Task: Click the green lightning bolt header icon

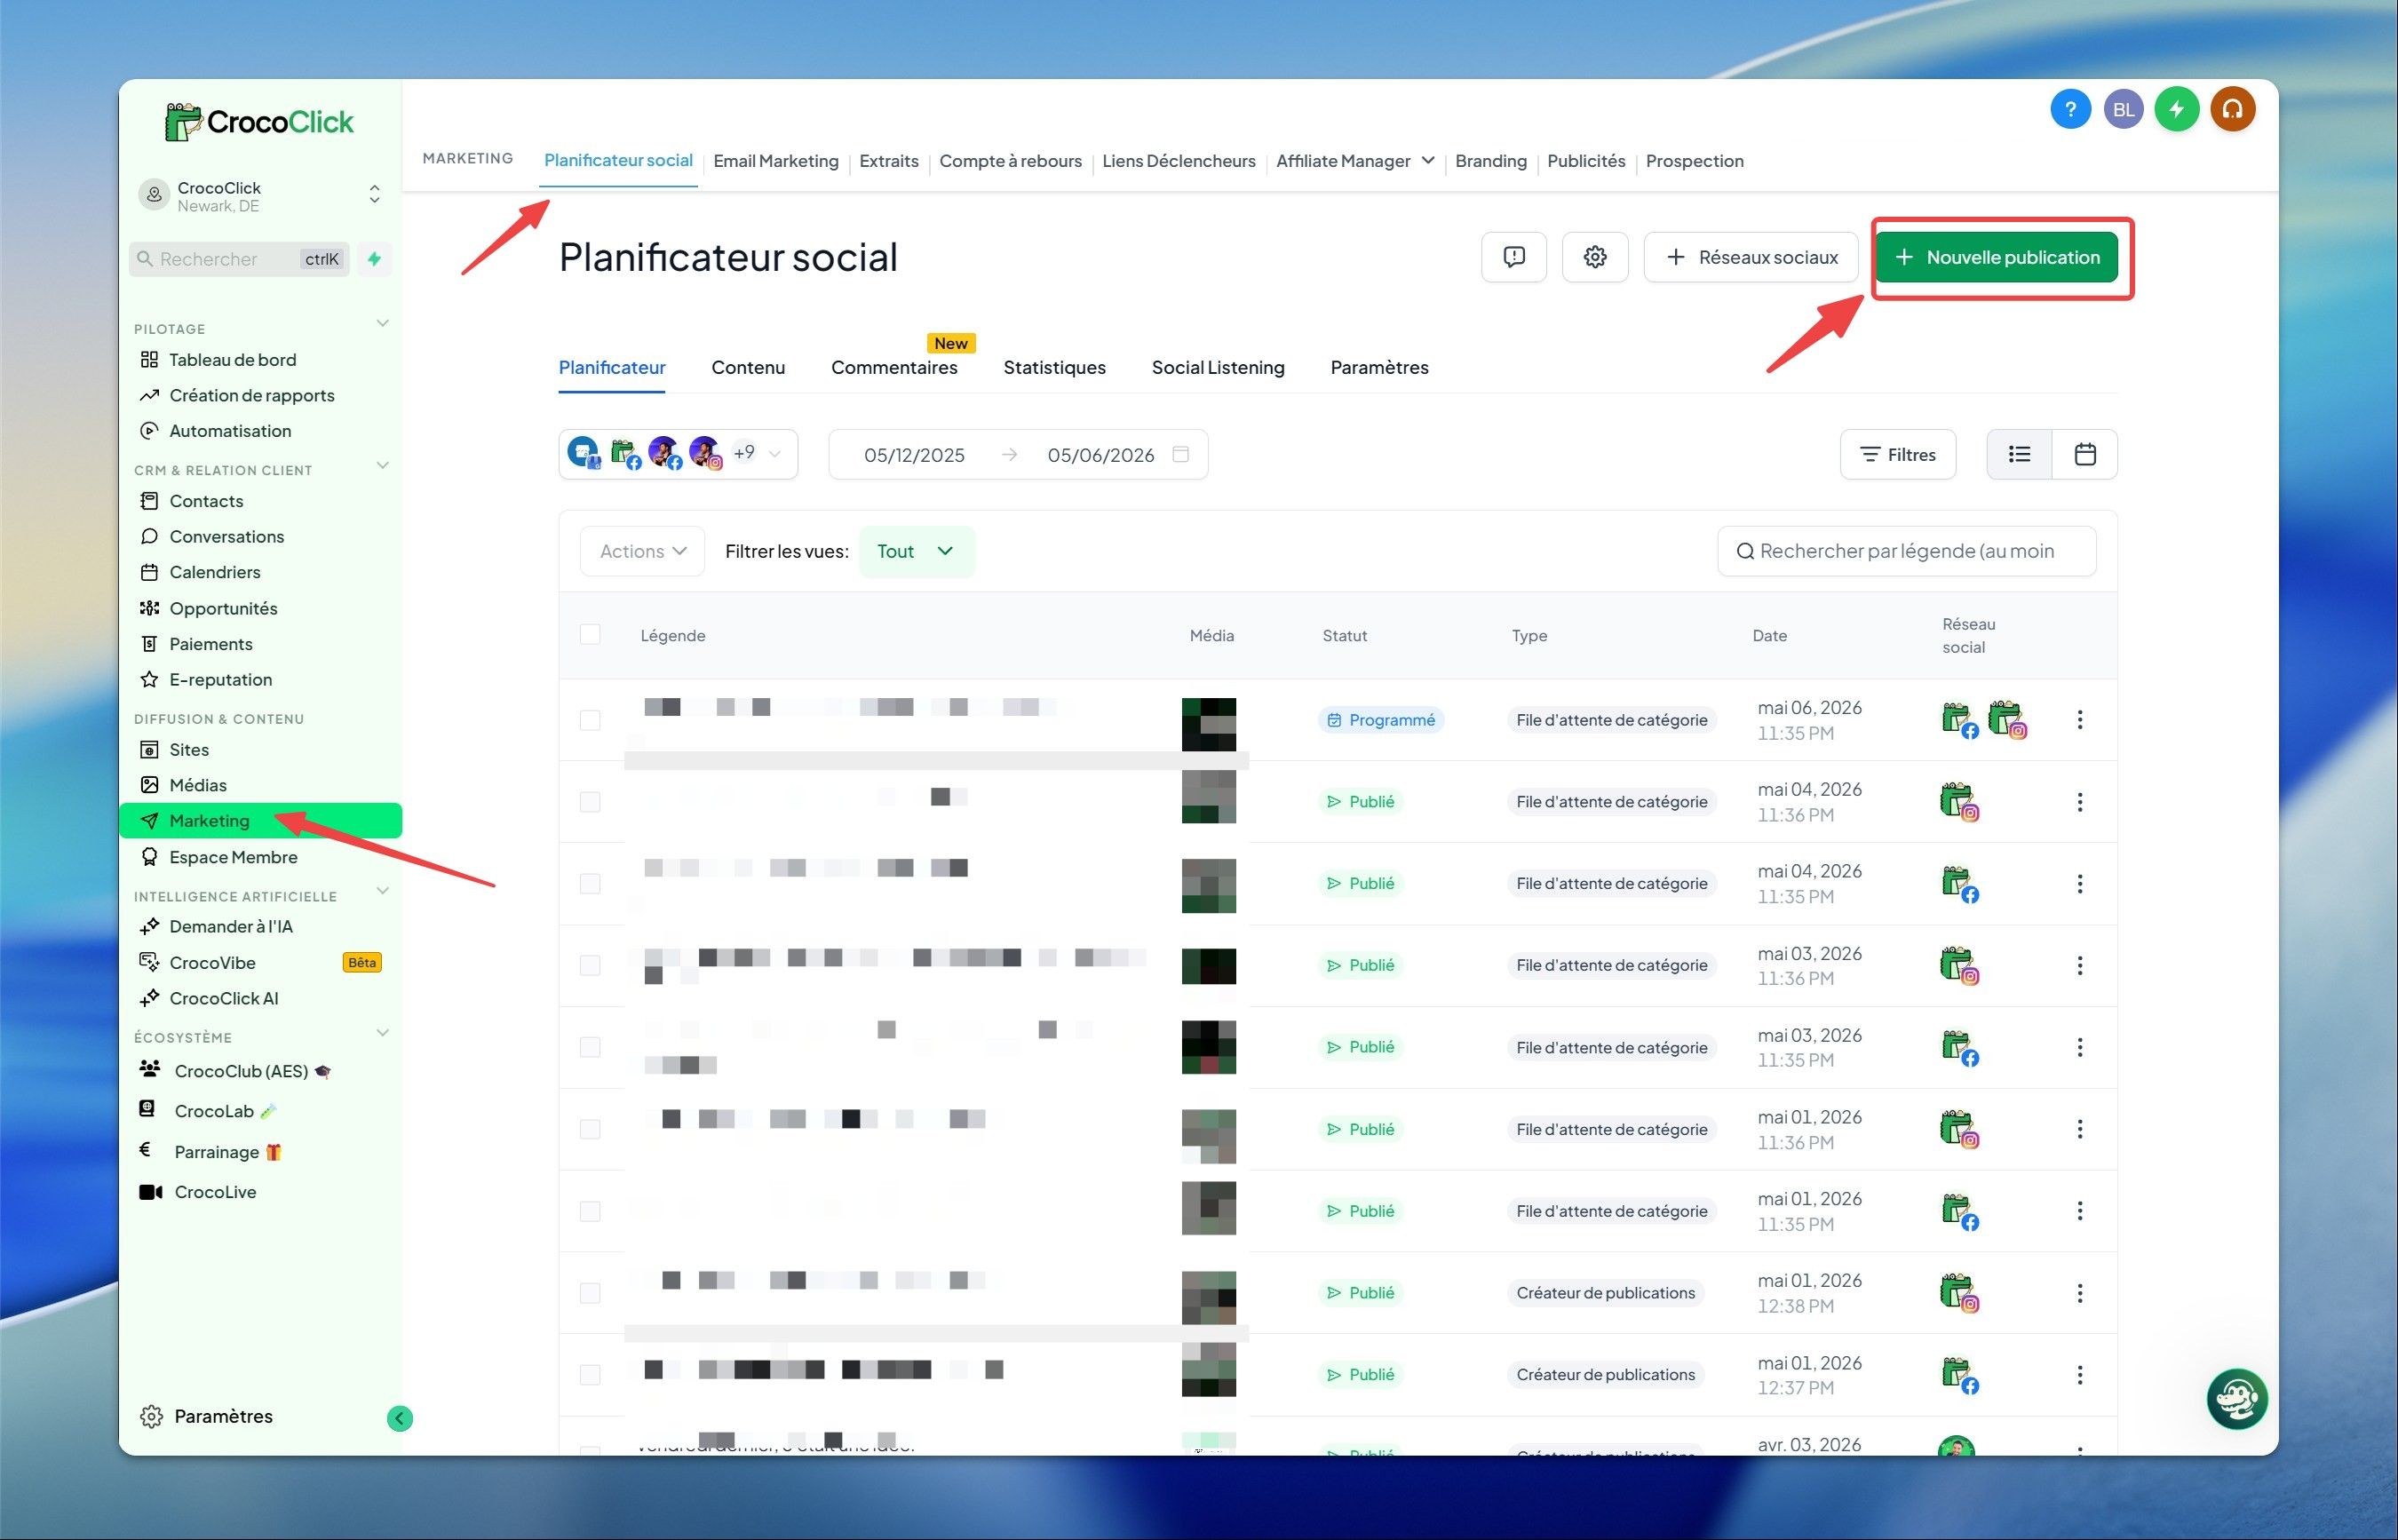Action: coord(2176,109)
